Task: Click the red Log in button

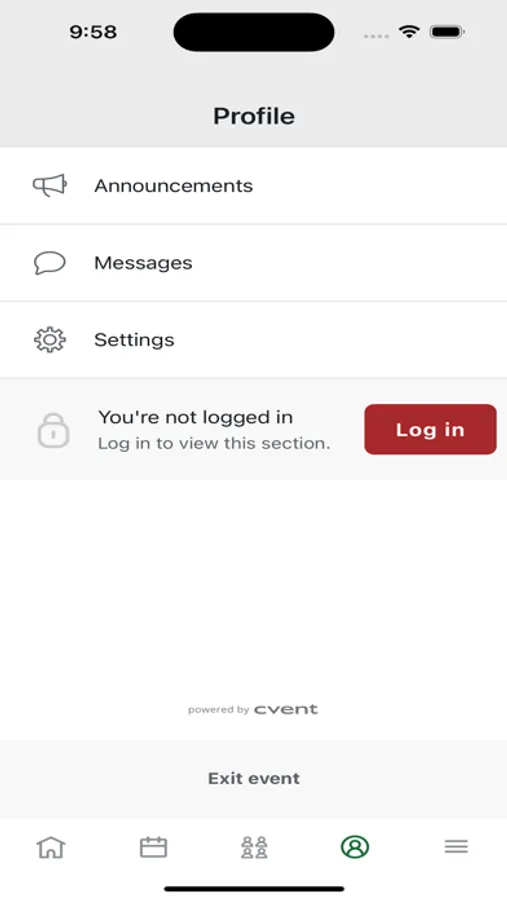Action: click(430, 429)
